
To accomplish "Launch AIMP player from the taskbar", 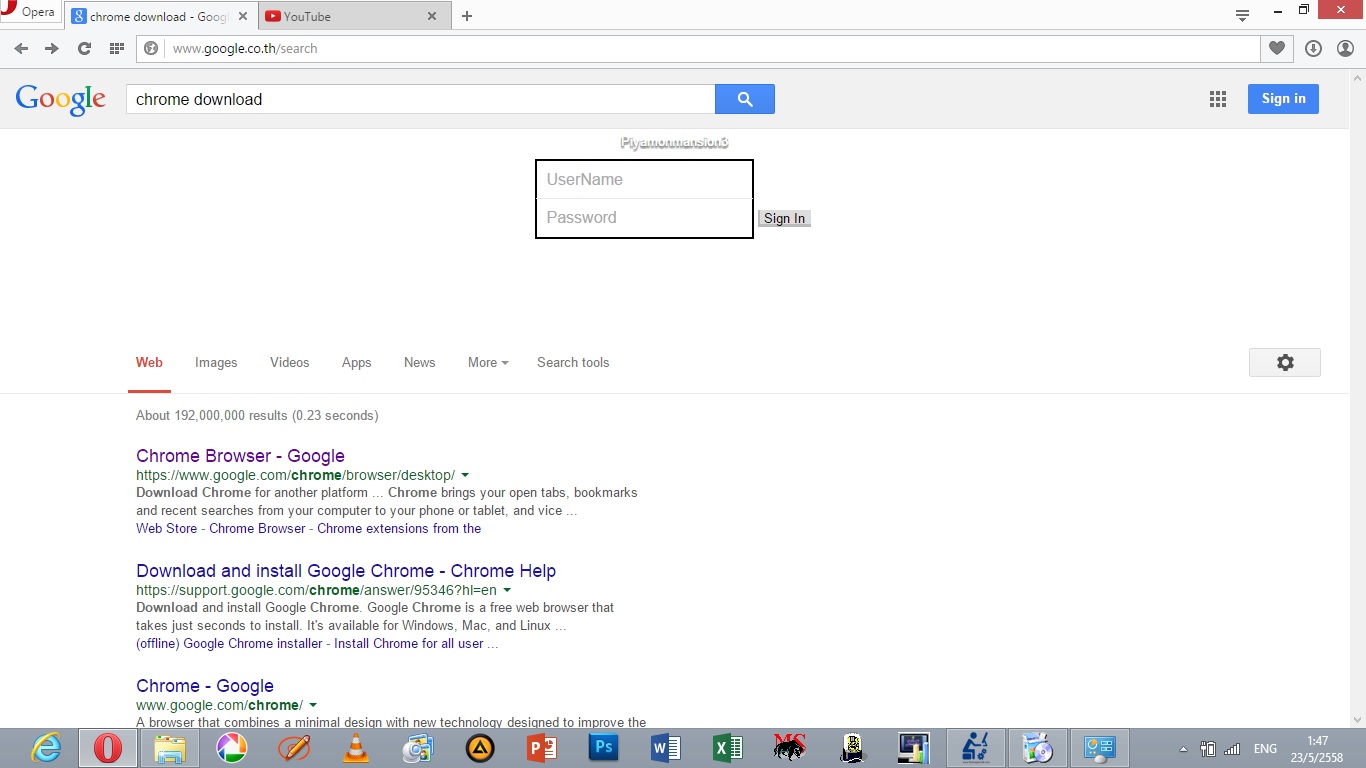I will click(x=480, y=748).
